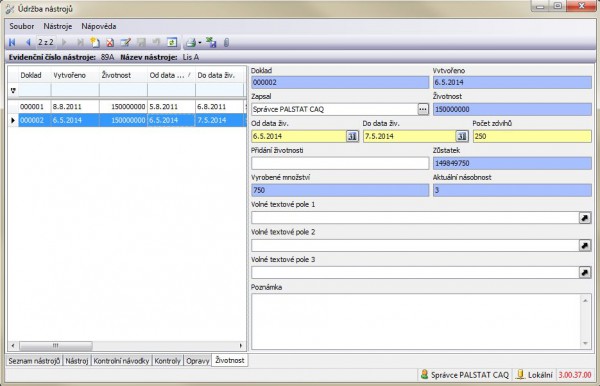Screen dimensions: 600x386
Task: Switch to Nástroj tab
Action: click(77, 361)
